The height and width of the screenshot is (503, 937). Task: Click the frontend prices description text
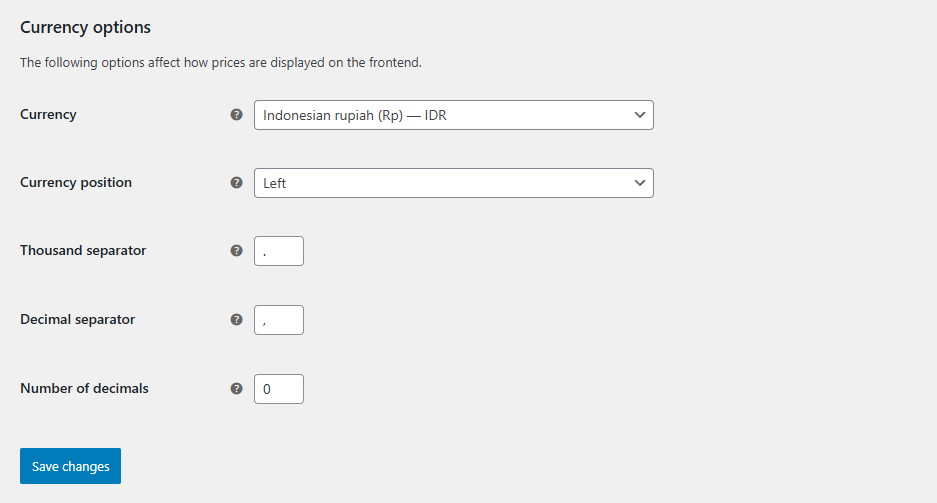pos(221,63)
